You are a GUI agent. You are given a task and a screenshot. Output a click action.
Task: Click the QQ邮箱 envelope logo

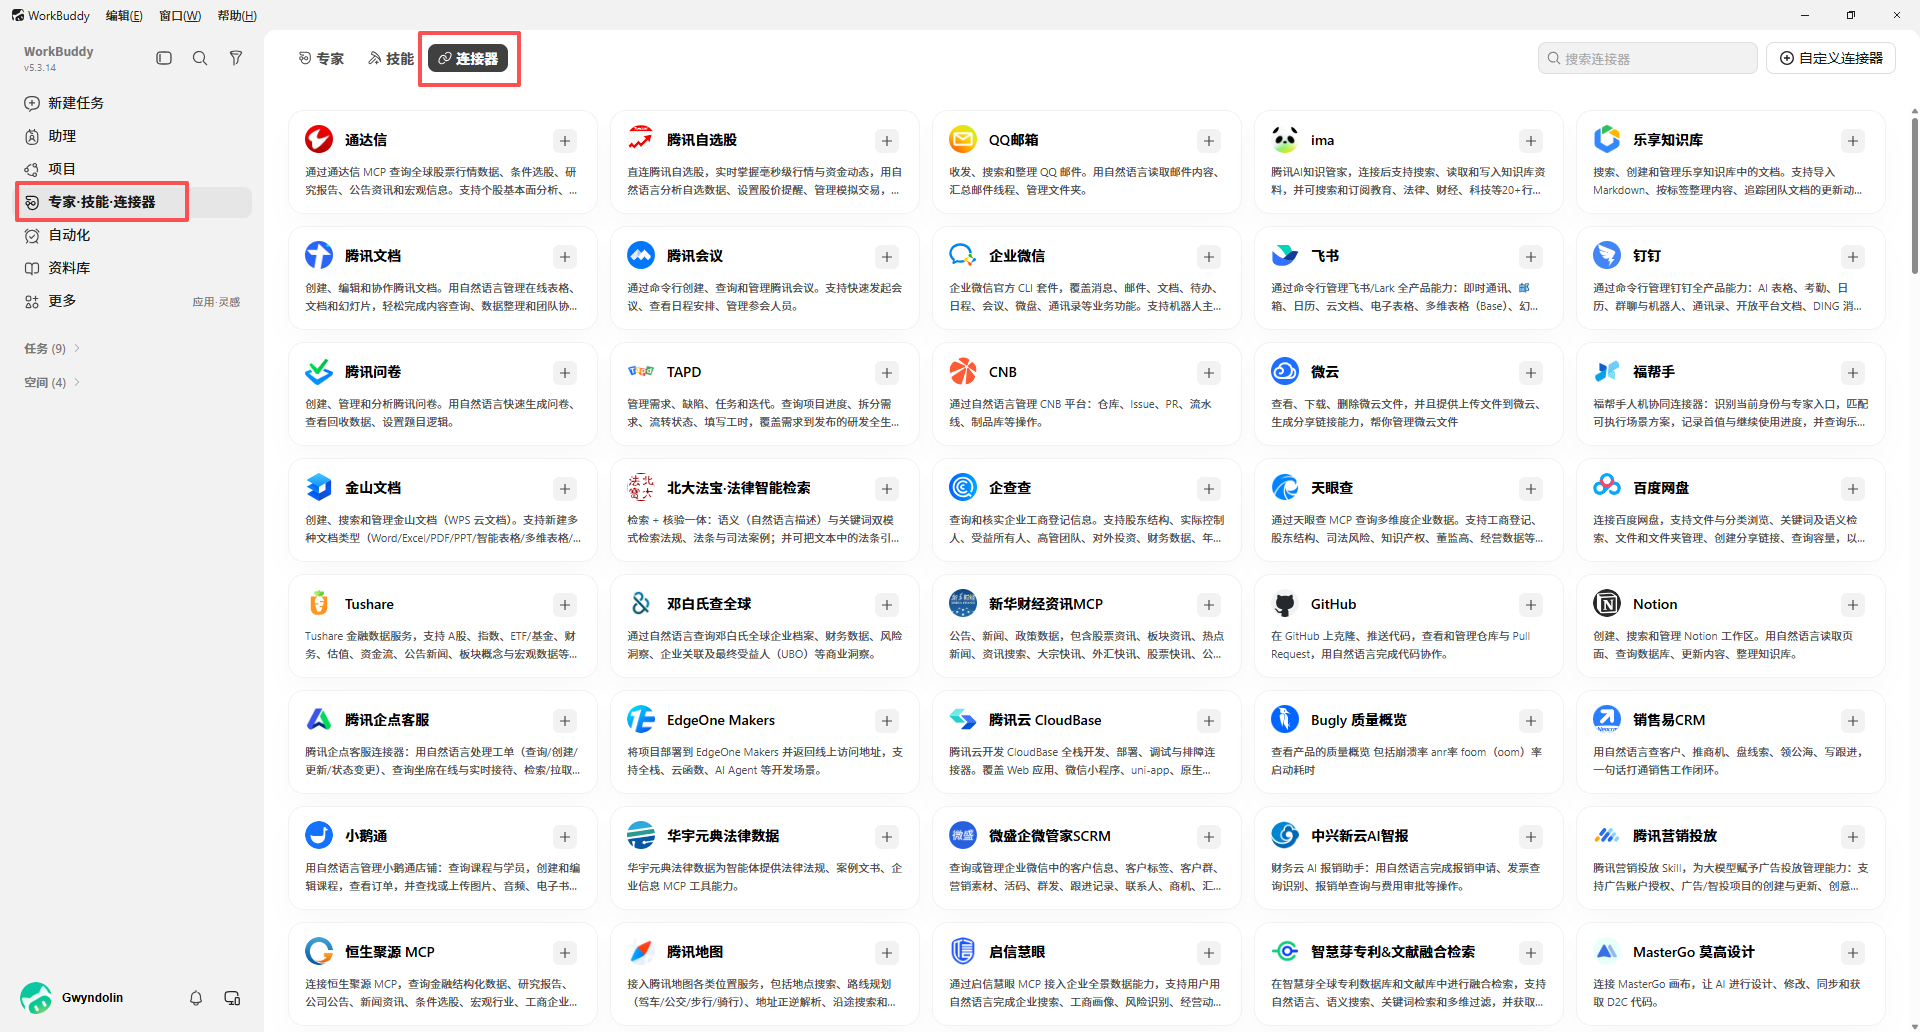pos(963,139)
